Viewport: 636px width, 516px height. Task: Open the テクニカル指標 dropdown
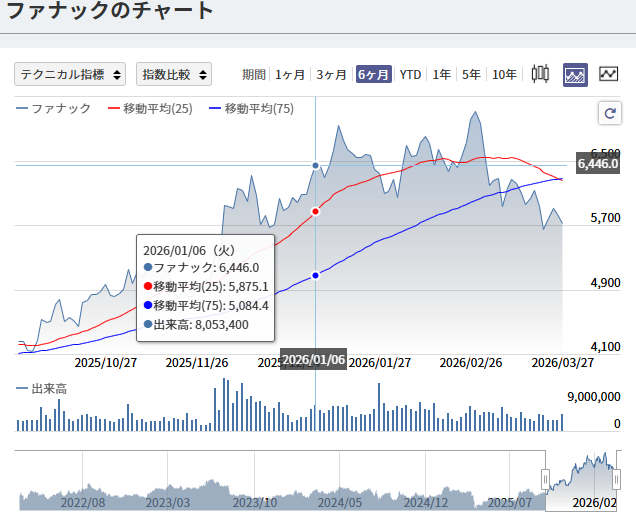click(70, 74)
